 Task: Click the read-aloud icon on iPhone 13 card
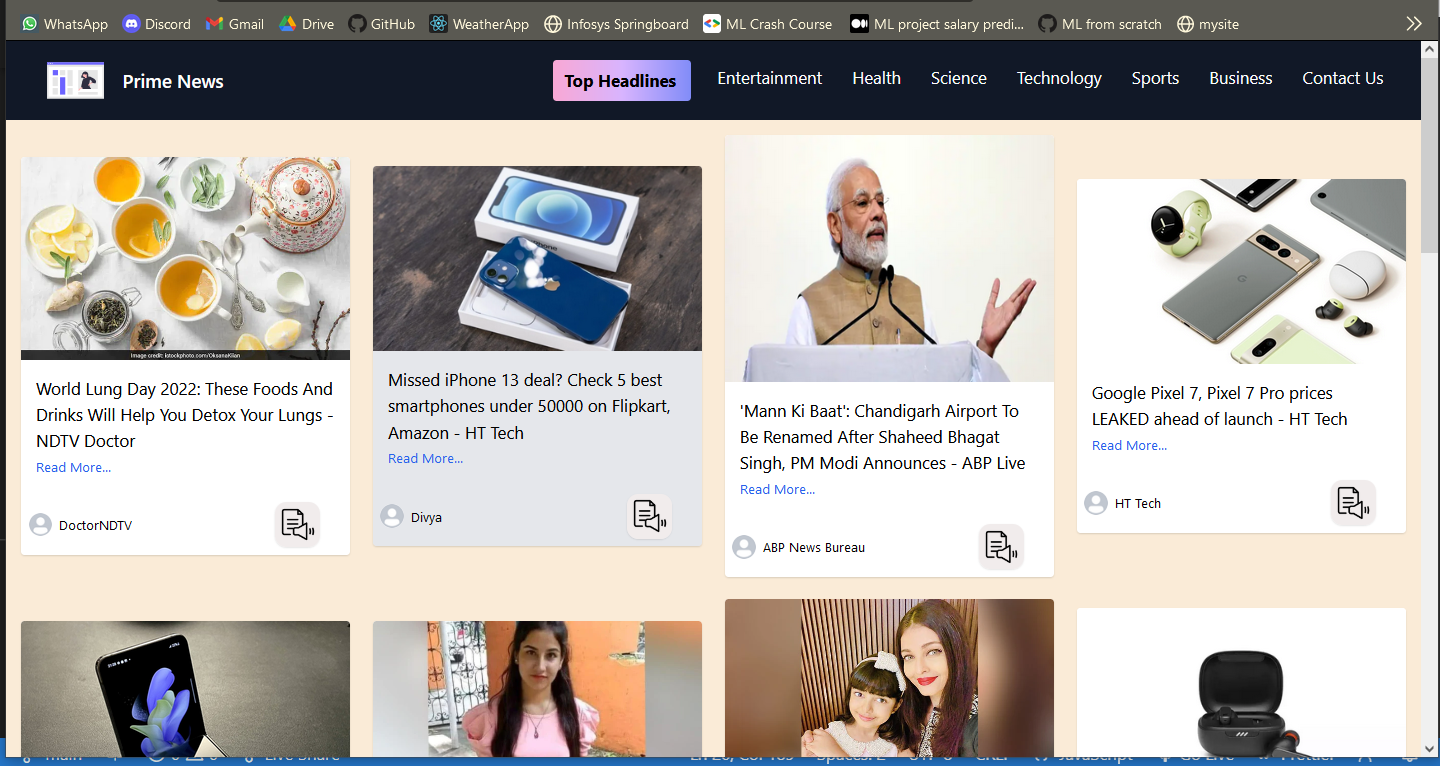tap(649, 517)
